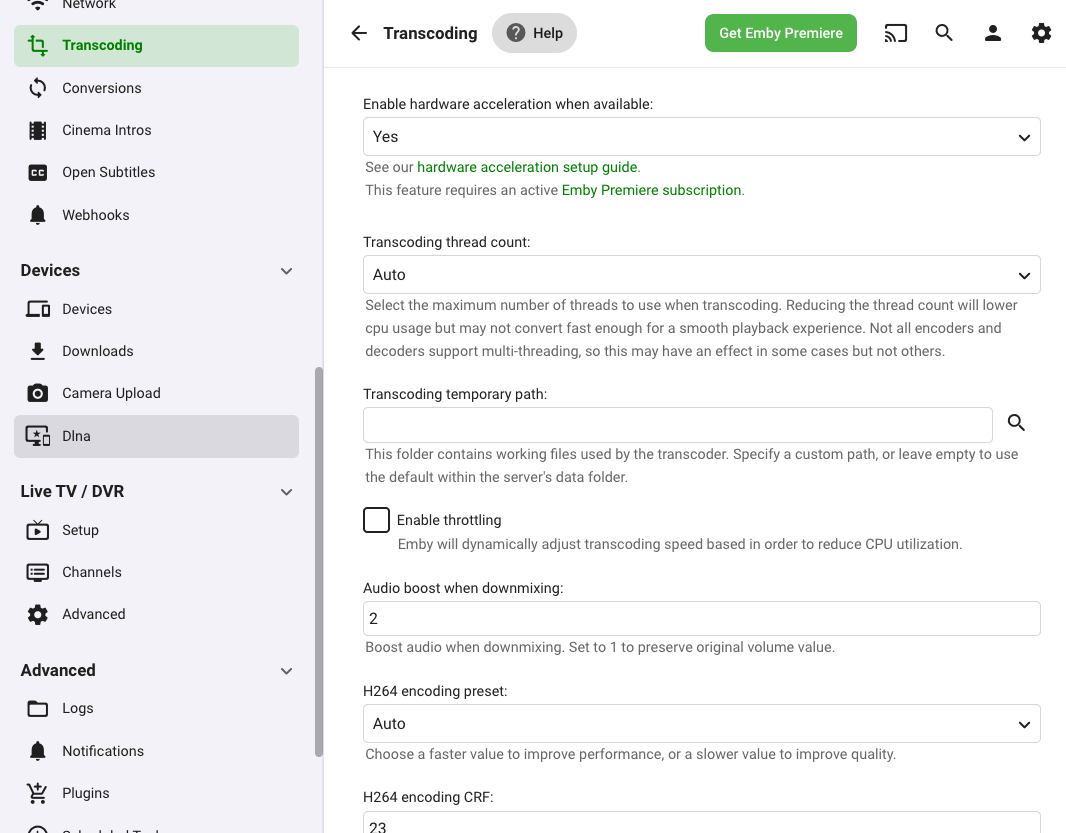Click the Help button
The width and height of the screenshot is (1066, 833).
pos(534,33)
